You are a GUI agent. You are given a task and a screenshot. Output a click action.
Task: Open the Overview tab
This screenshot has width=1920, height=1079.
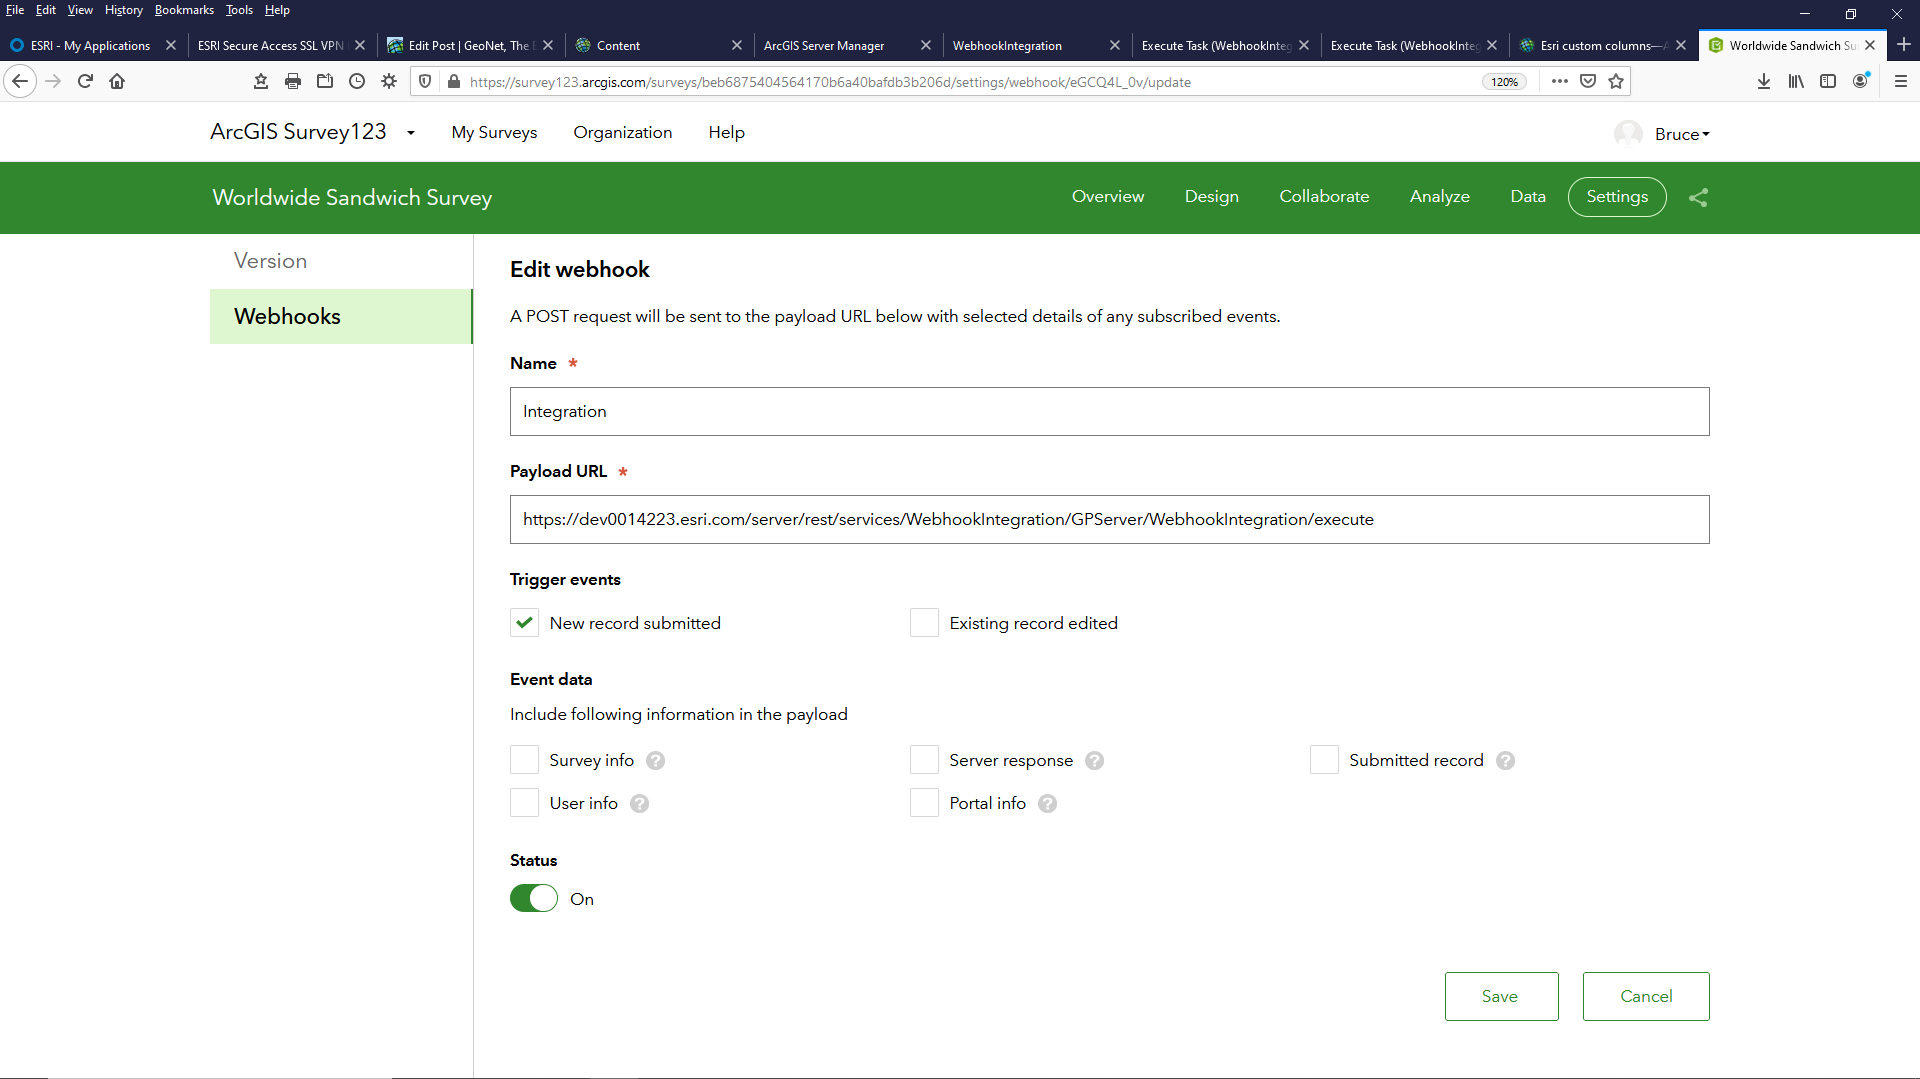coord(1108,196)
